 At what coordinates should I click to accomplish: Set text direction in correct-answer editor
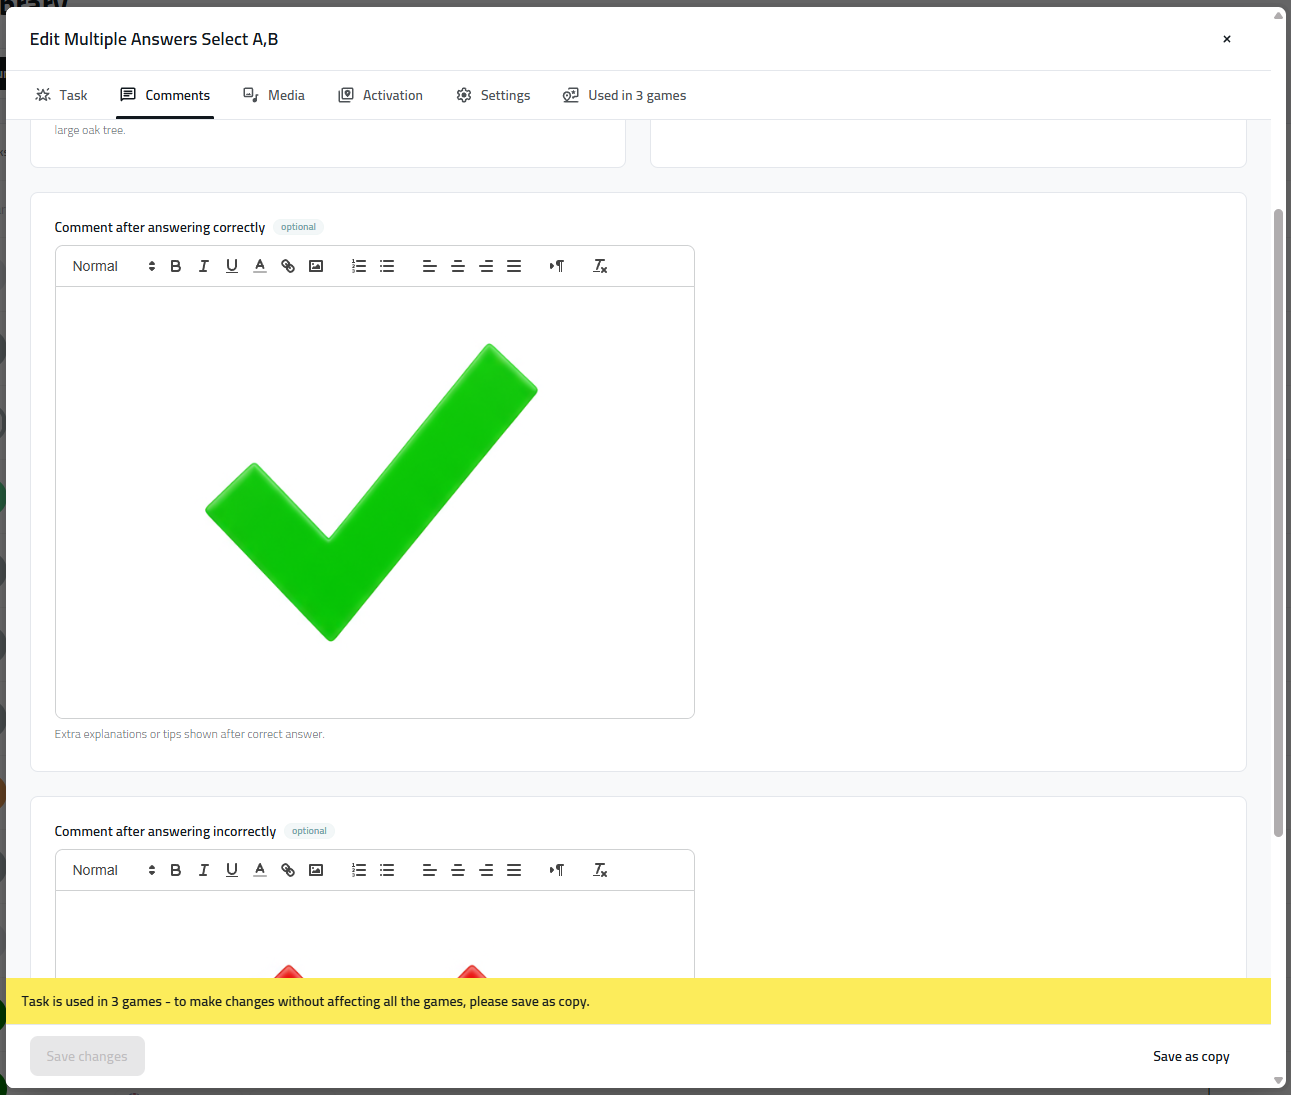[x=557, y=266]
